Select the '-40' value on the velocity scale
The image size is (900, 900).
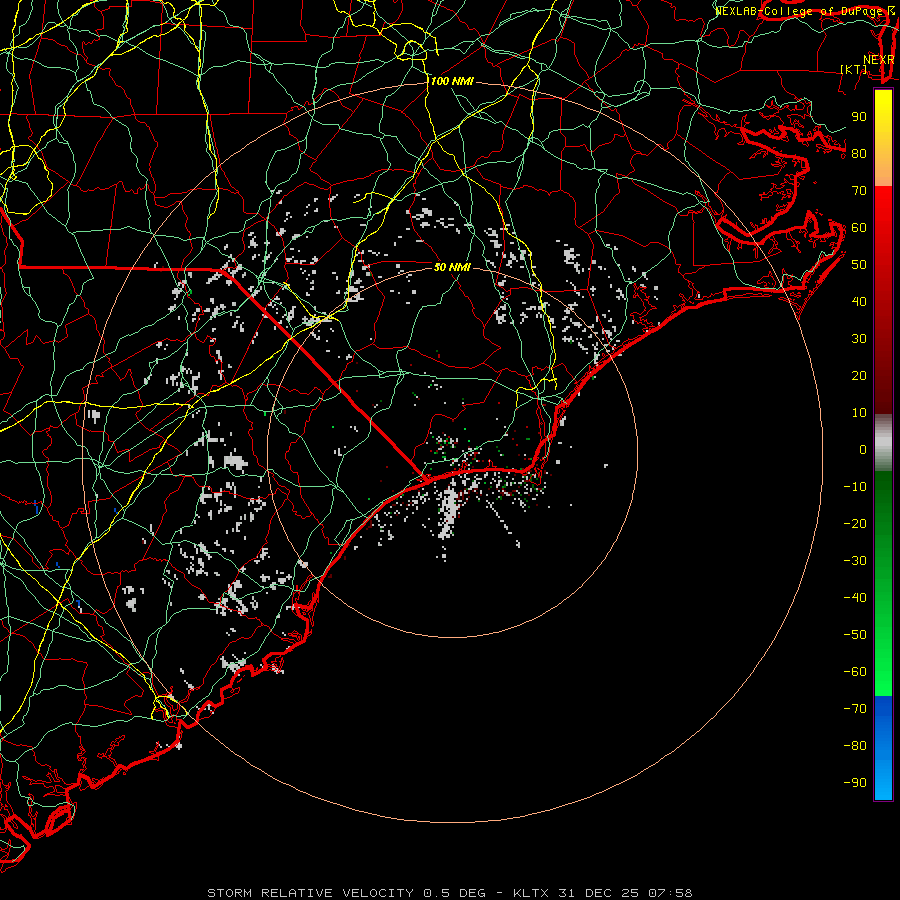pyautogui.click(x=855, y=598)
